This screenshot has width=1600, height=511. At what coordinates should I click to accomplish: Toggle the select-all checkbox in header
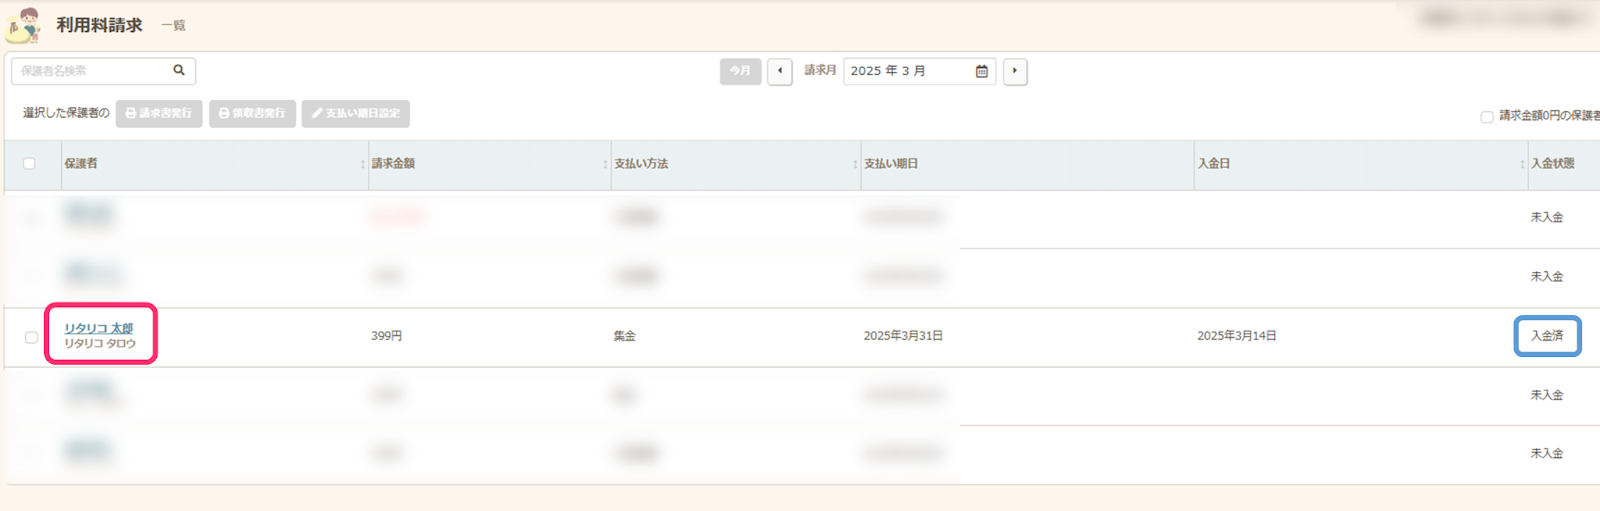tap(29, 163)
